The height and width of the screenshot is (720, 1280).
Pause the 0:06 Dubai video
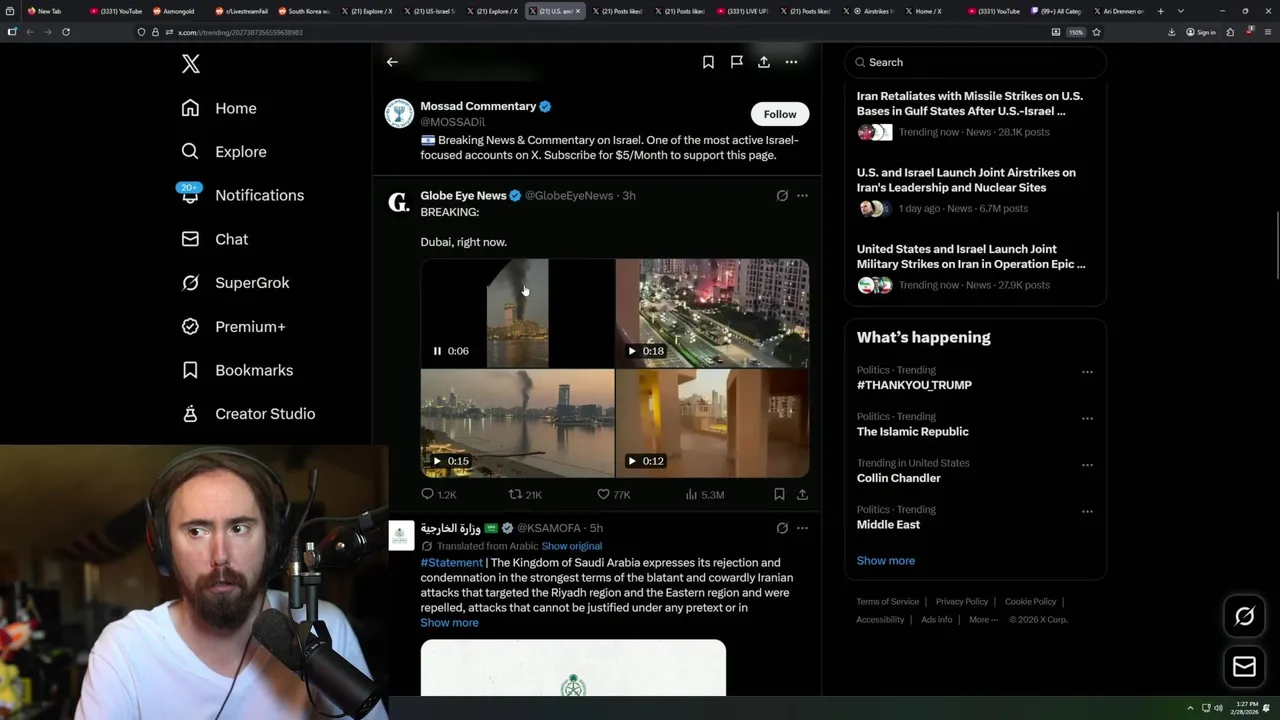[437, 351]
